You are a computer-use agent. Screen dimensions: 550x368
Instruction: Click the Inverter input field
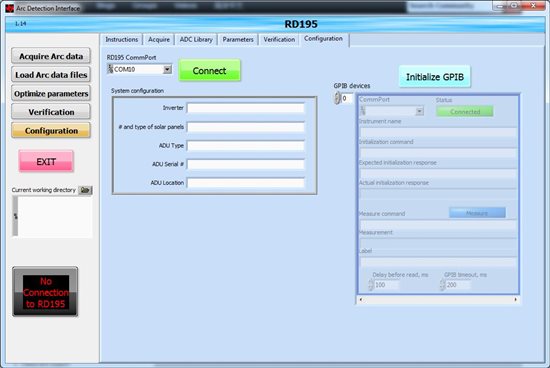[x=246, y=108]
